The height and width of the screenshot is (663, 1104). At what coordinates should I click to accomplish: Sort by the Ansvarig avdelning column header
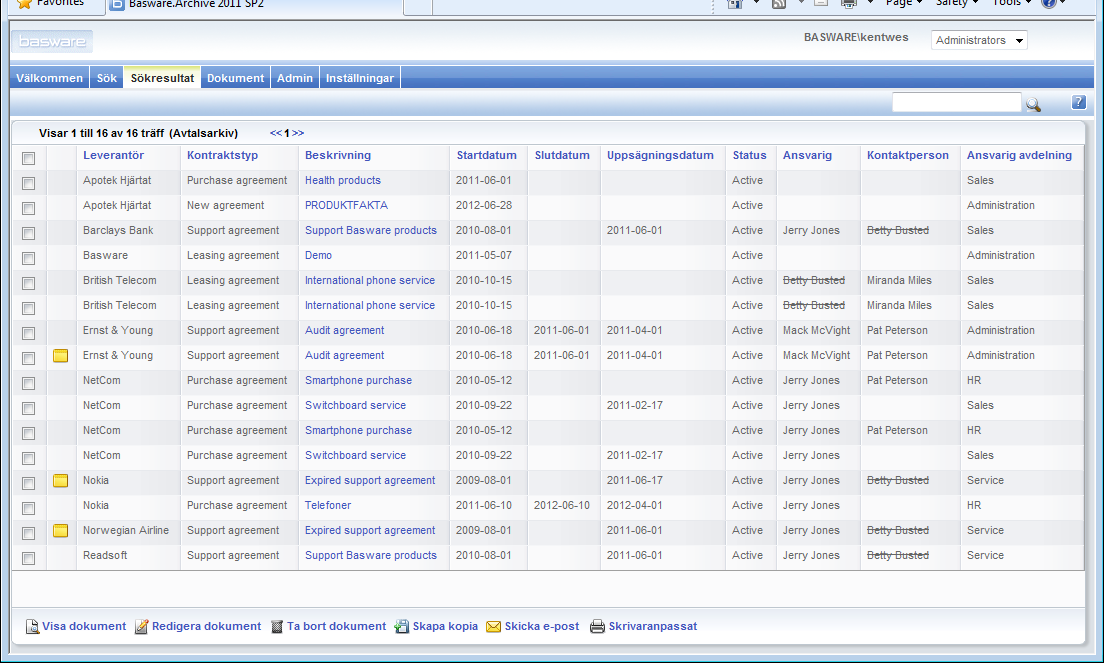[x=1019, y=156]
